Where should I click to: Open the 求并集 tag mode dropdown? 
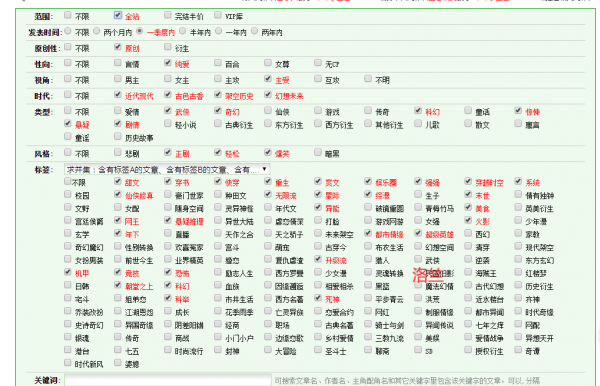pyautogui.click(x=167, y=169)
